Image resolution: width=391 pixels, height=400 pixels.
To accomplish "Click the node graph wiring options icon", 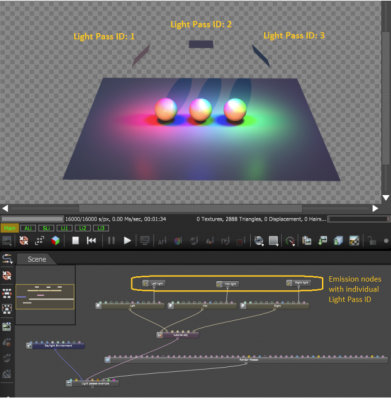I will click(x=7, y=259).
